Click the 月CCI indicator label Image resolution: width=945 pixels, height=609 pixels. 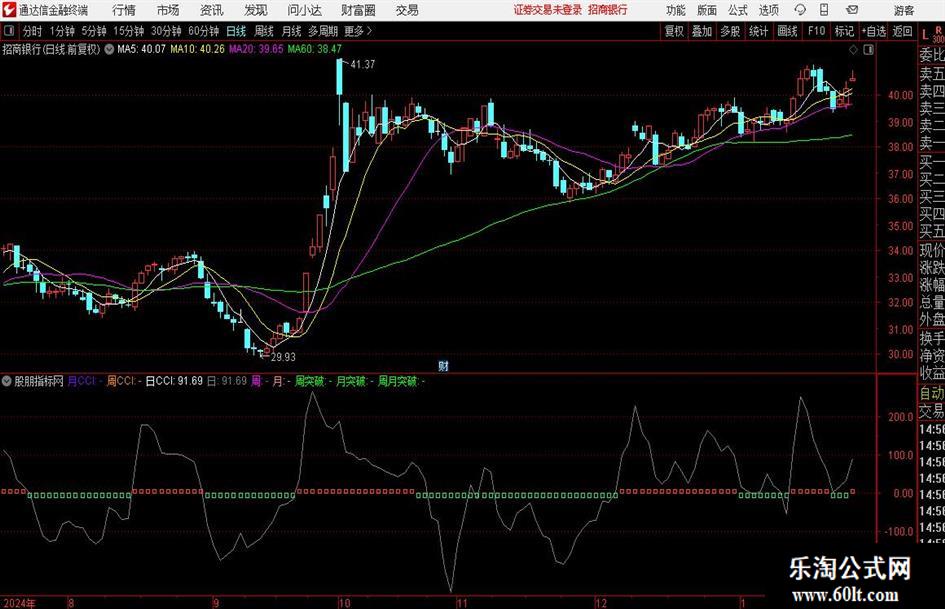(84, 381)
